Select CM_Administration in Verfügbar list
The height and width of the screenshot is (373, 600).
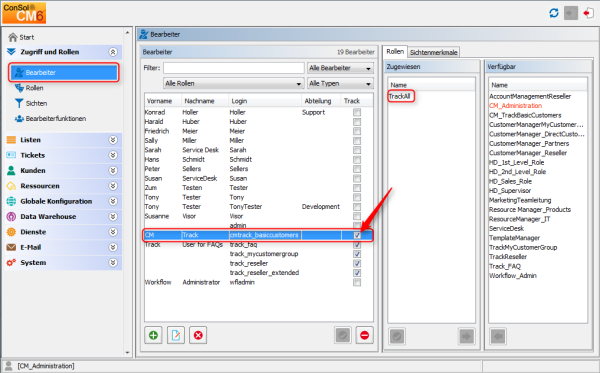515,106
